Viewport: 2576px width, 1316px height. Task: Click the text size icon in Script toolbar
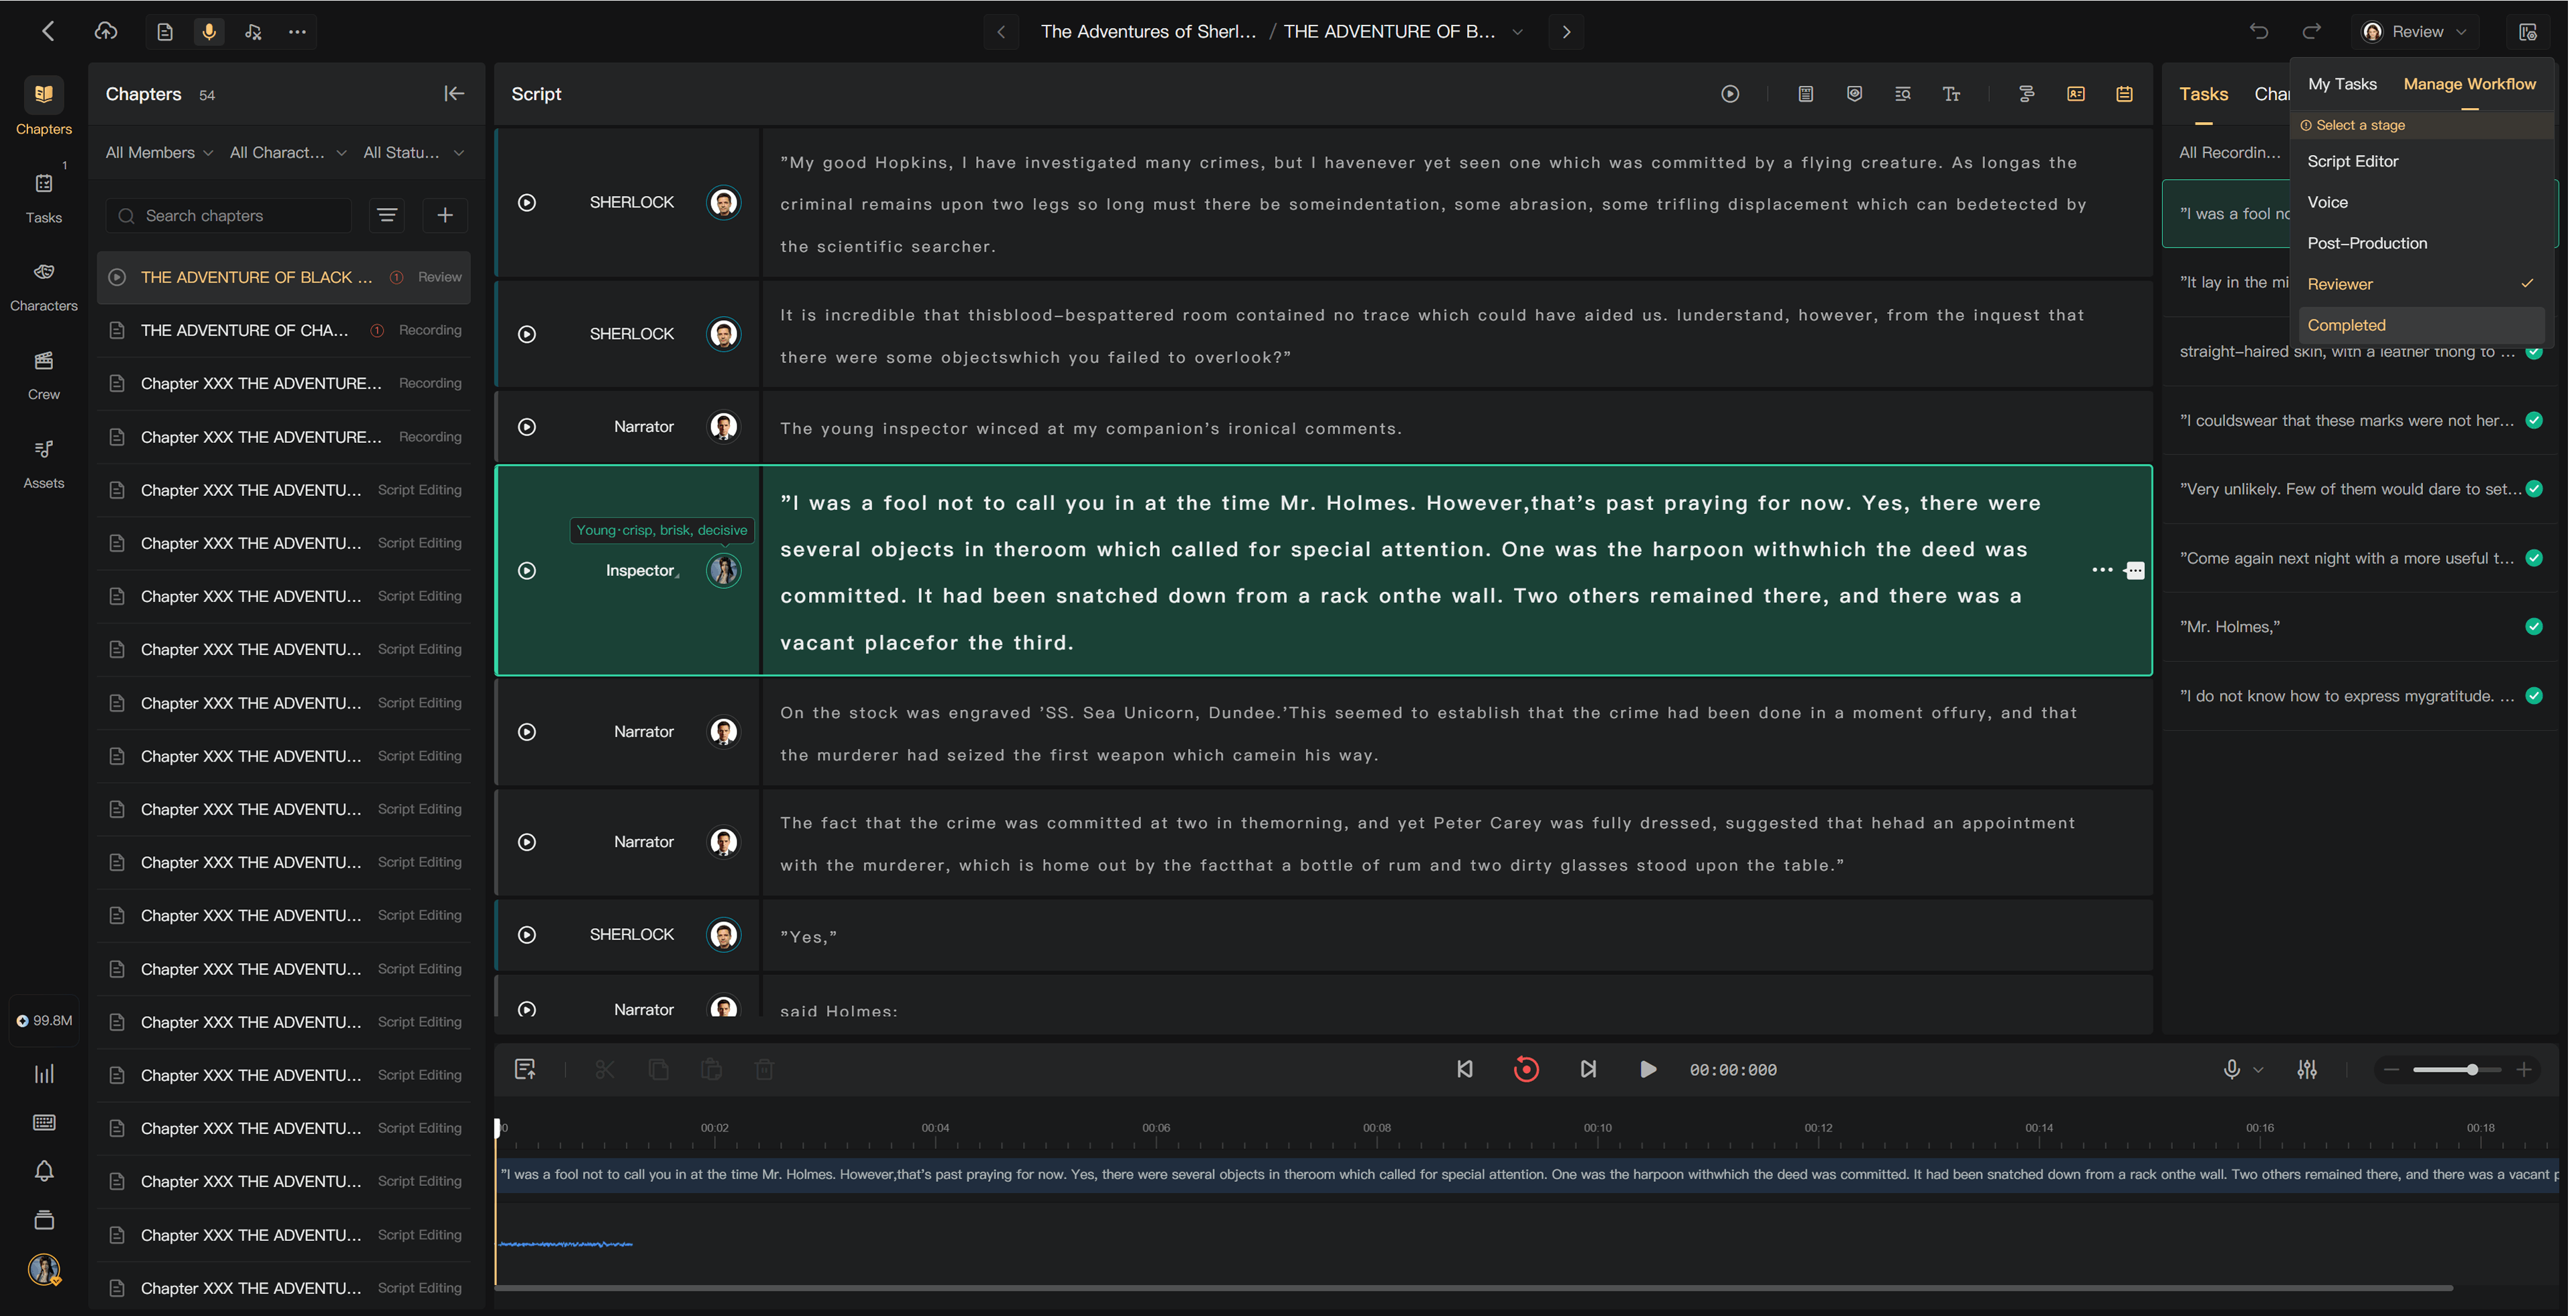pyautogui.click(x=1951, y=94)
